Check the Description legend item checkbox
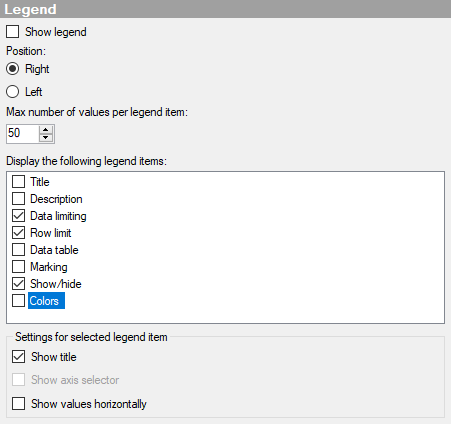 pyautogui.click(x=18, y=199)
